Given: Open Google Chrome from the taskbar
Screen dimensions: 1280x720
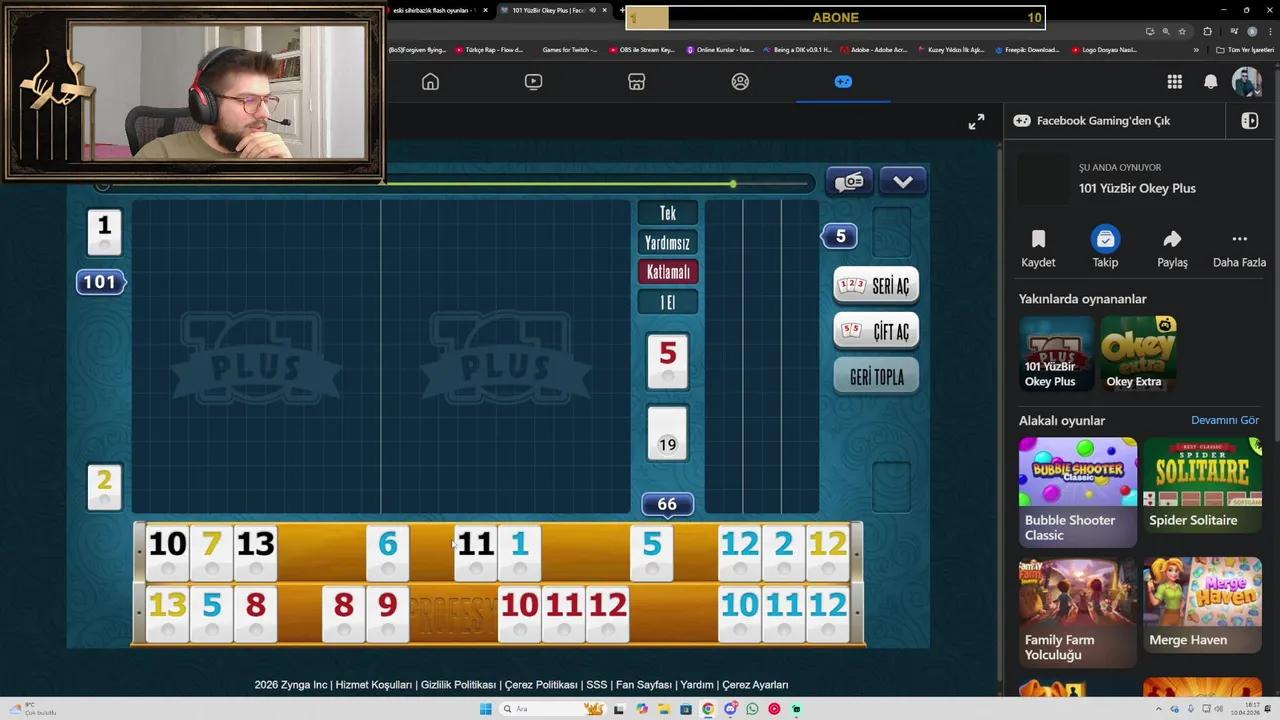Looking at the screenshot, I should click(708, 709).
